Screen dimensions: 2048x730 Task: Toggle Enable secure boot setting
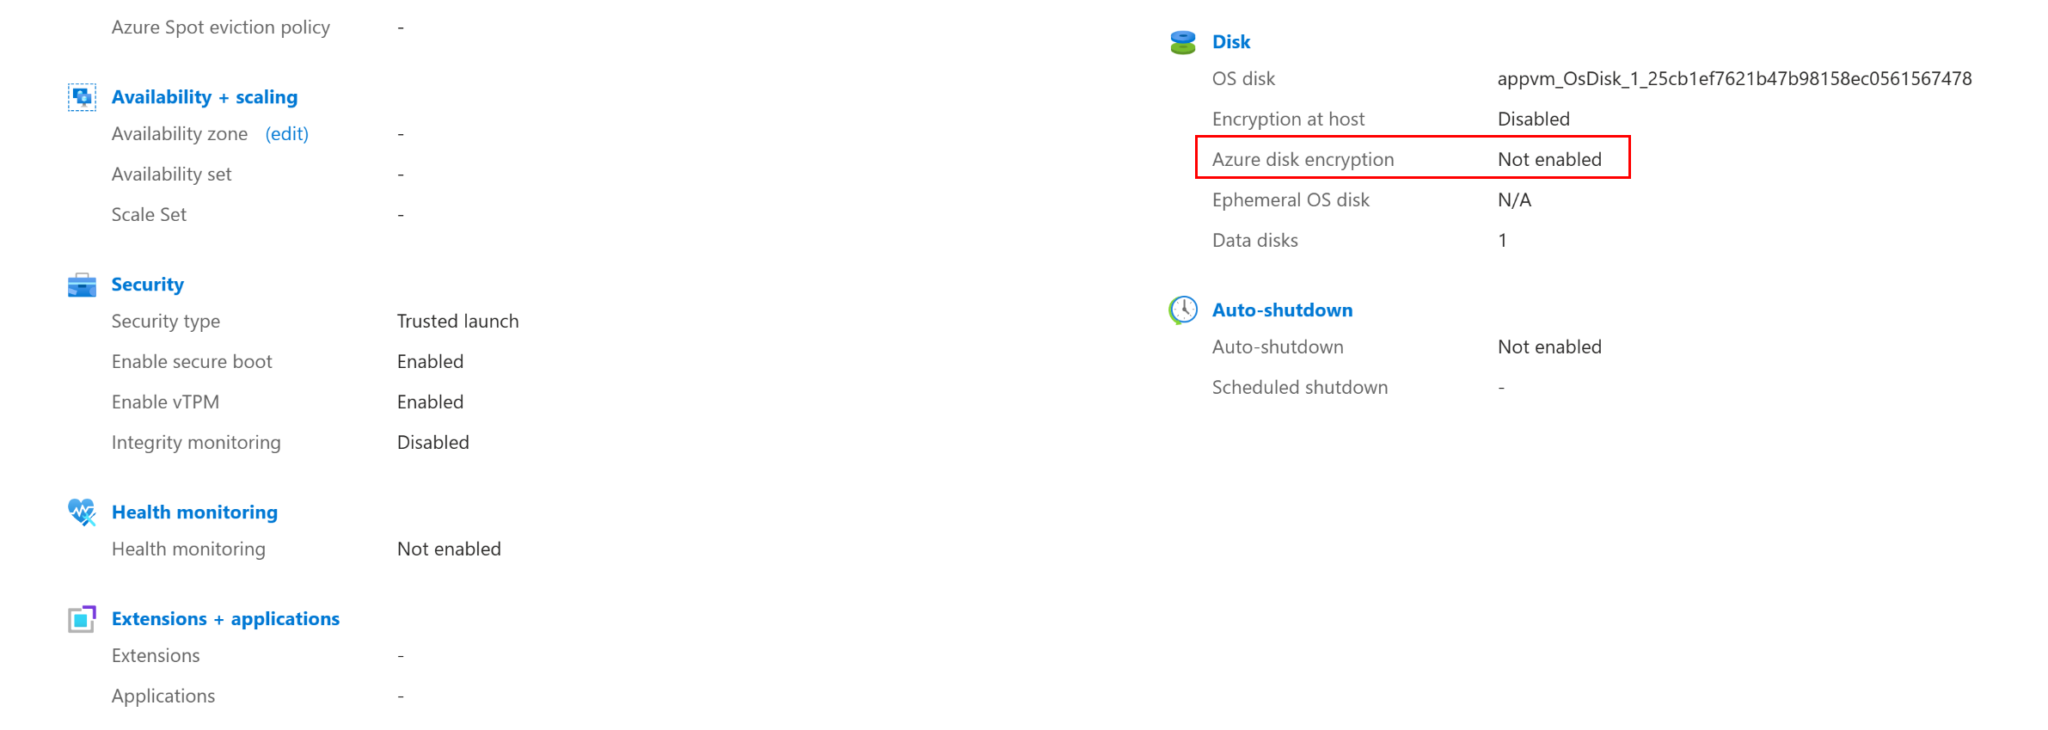click(430, 361)
